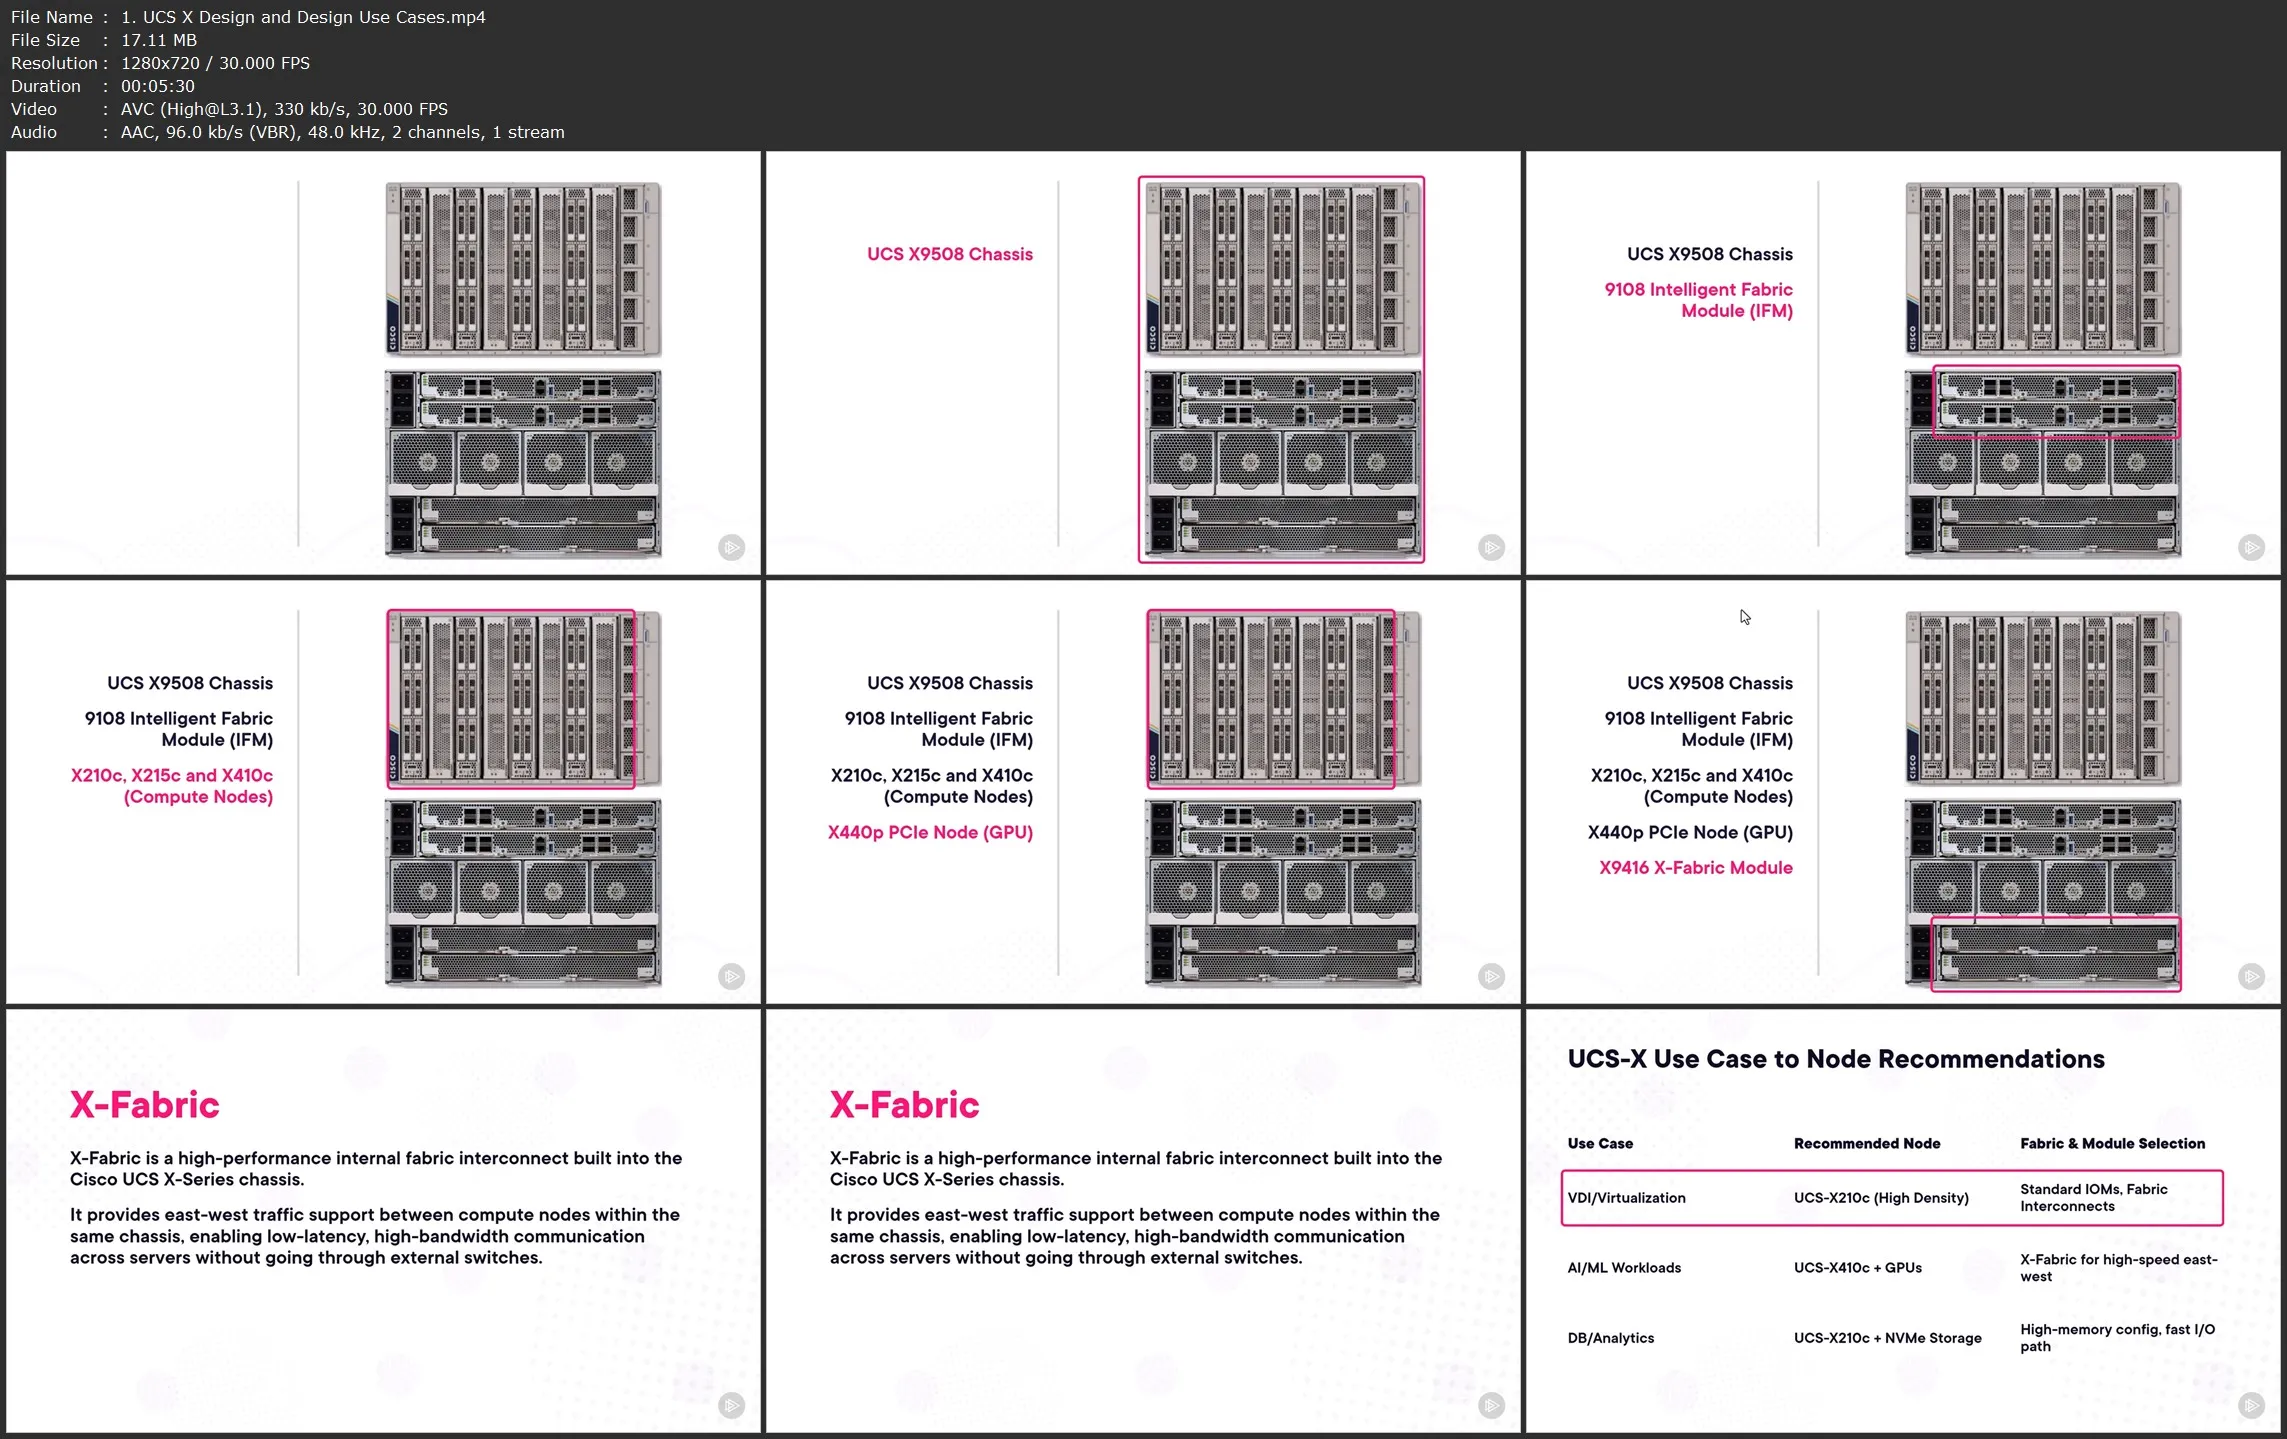Click the 'Use Case' column header
Screen dimensions: 2287x1439
(x=1600, y=1143)
